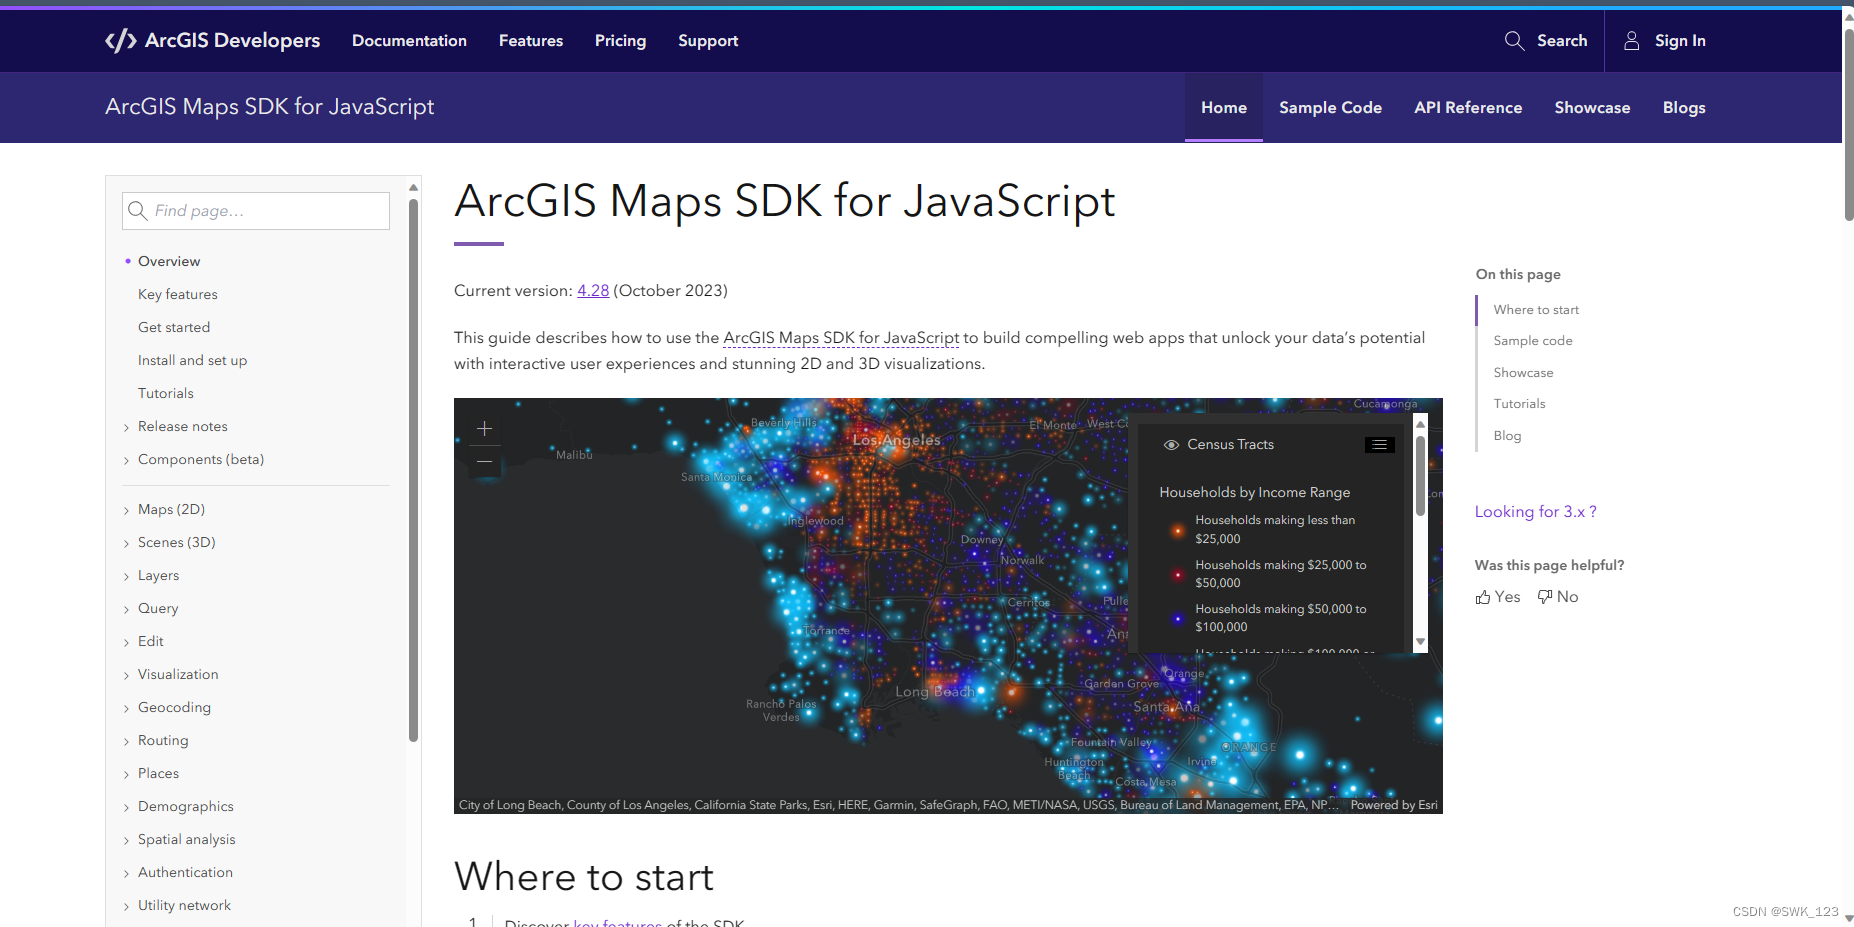Zoom out the map with minus button
Screen dimensions: 1854x927
pos(484,461)
